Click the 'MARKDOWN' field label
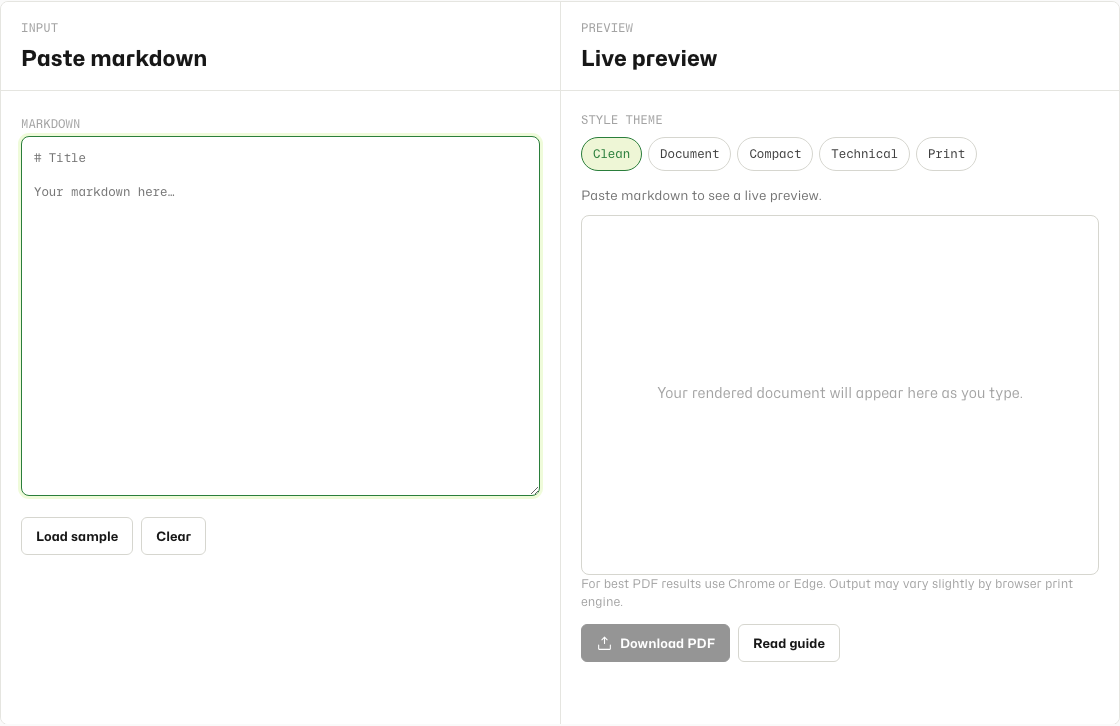1120x726 pixels. [x=51, y=124]
